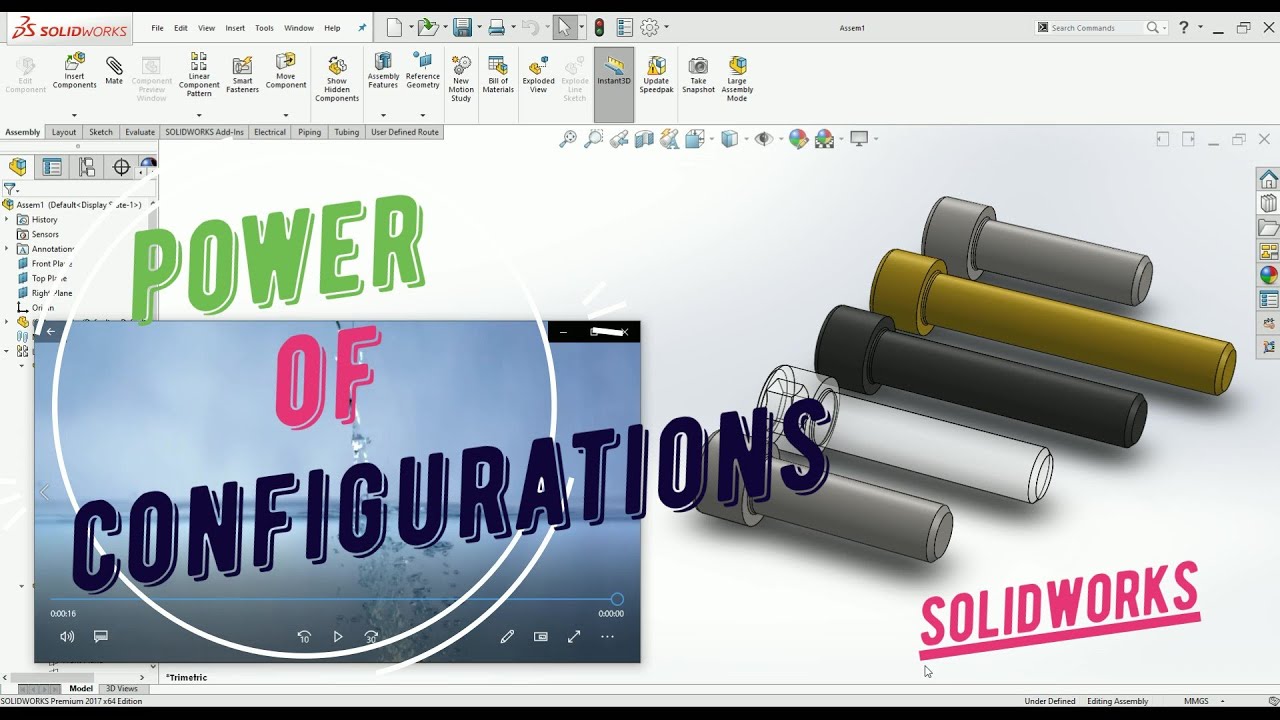Open SOLIDWORKS Resources home icon in task pane
Image resolution: width=1280 pixels, height=720 pixels.
(x=1268, y=179)
